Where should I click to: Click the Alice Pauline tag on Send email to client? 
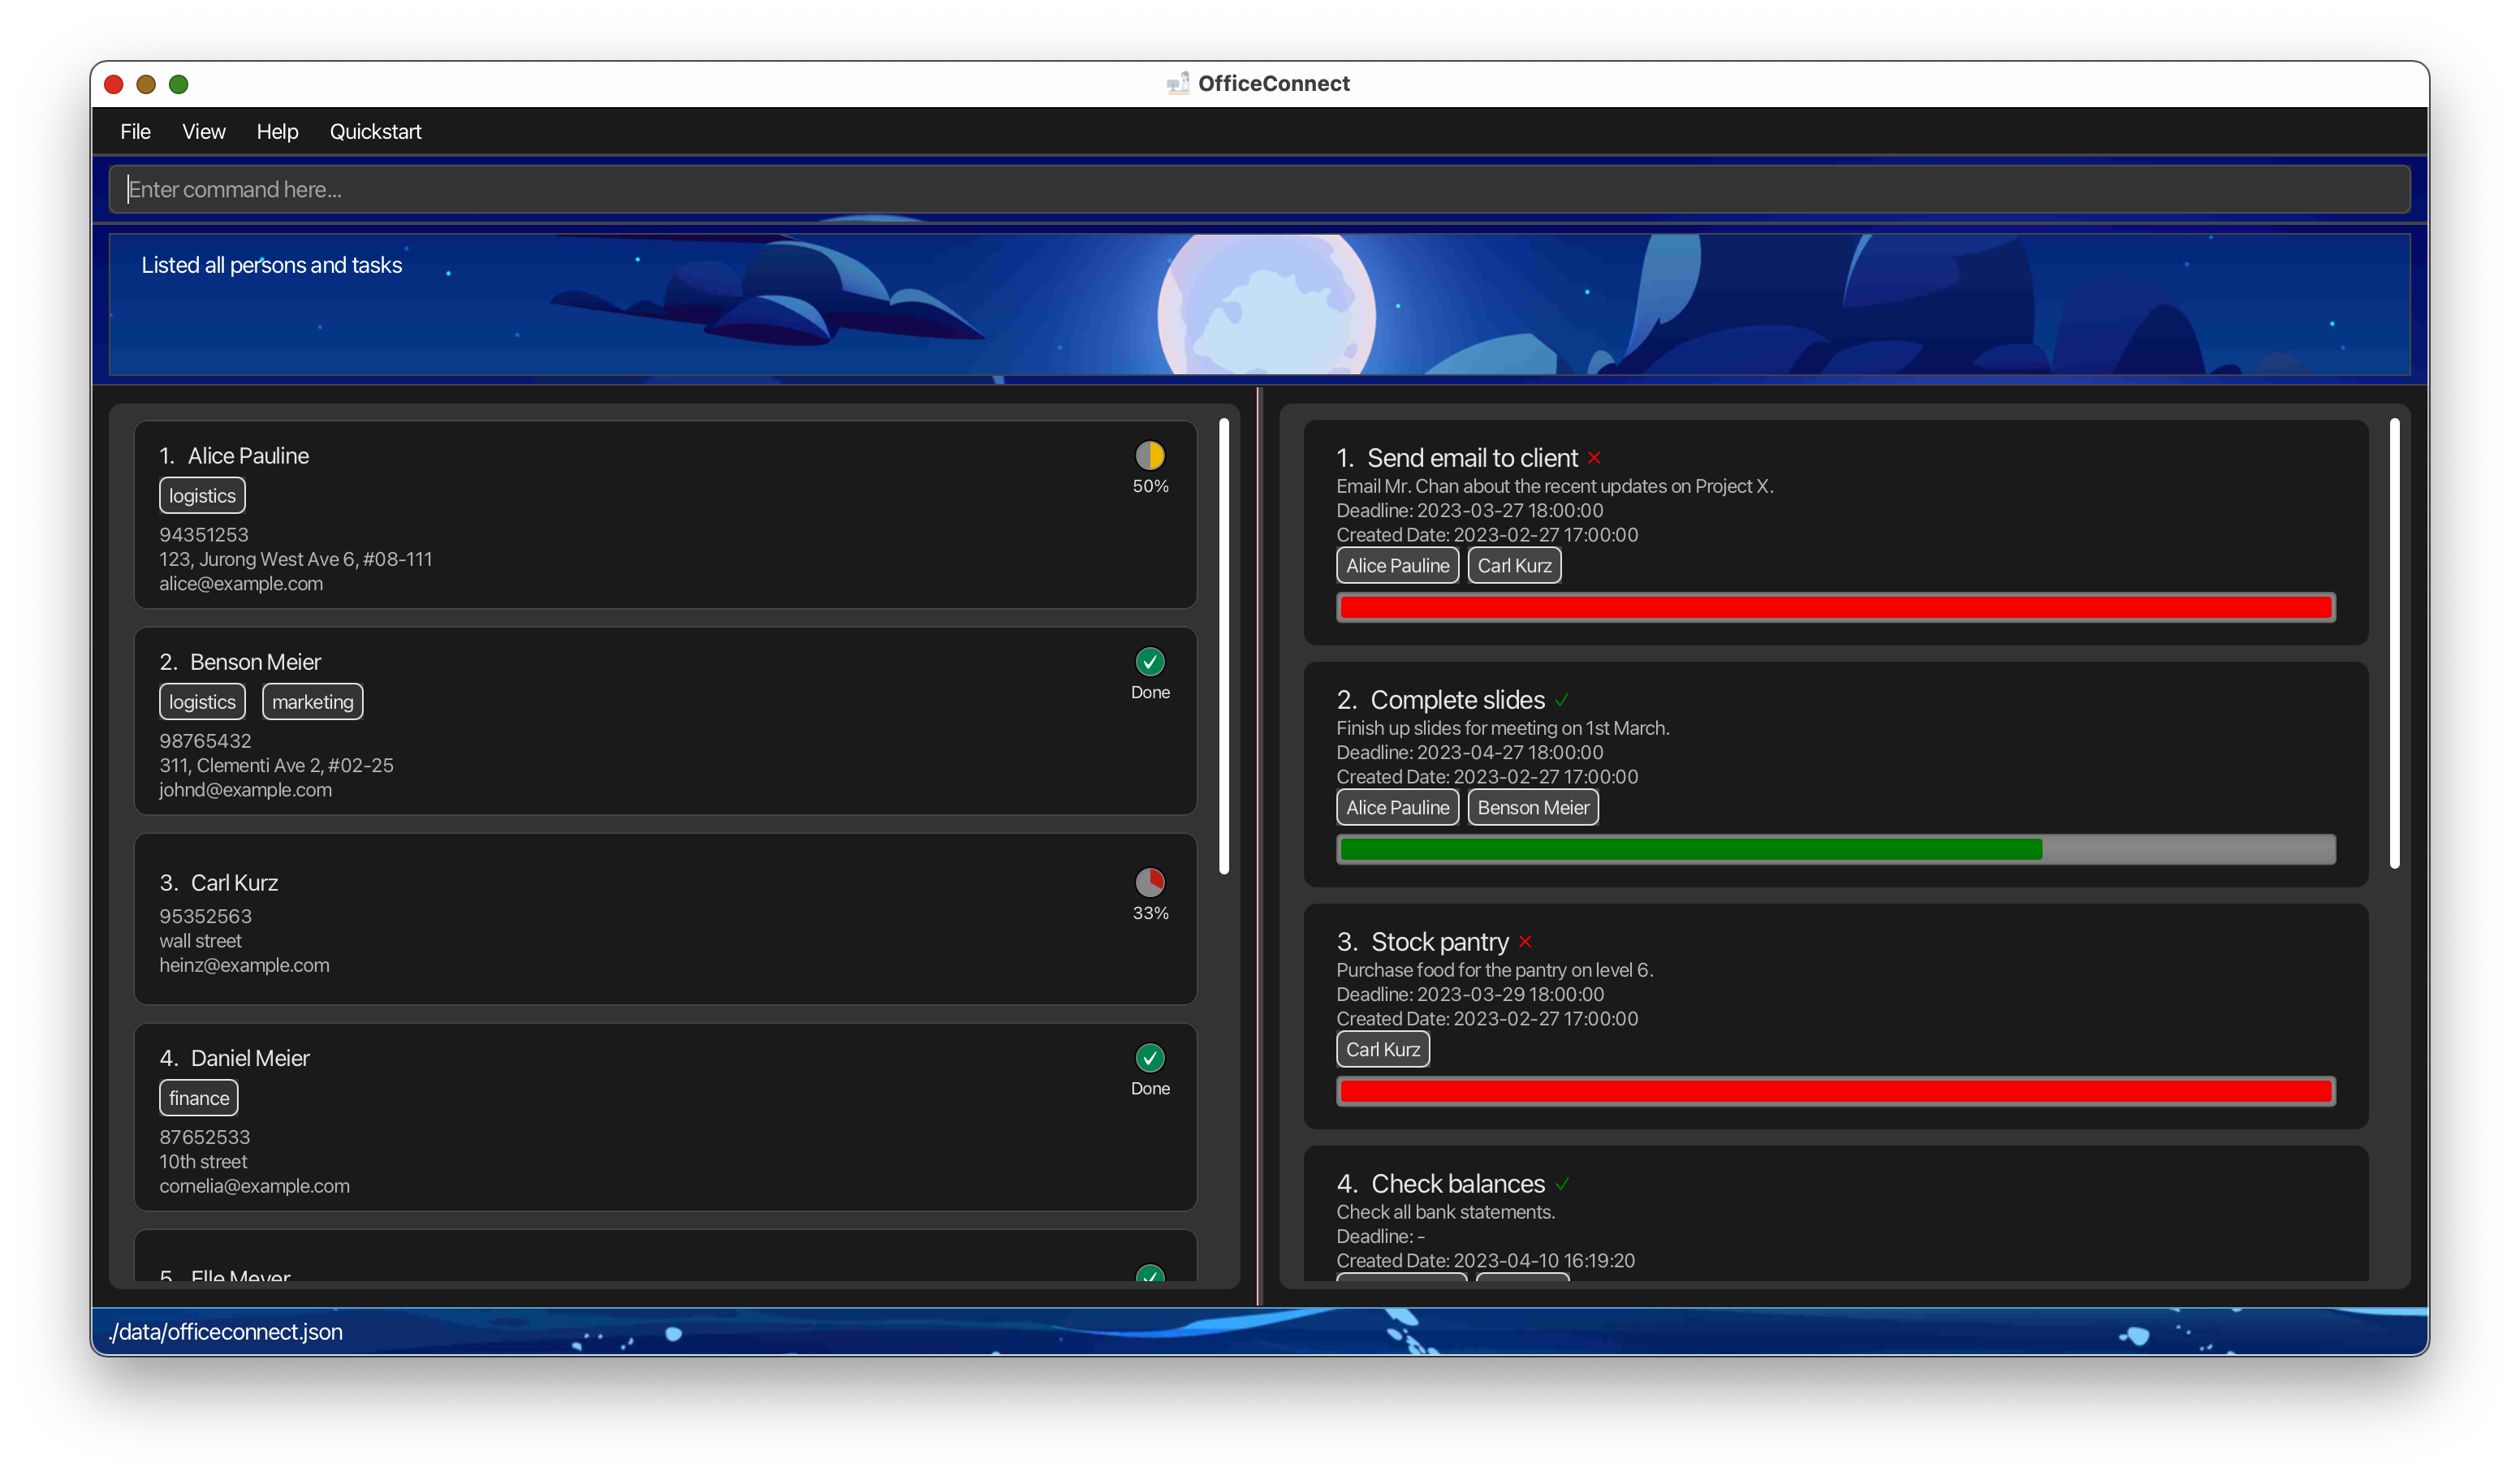1396,566
